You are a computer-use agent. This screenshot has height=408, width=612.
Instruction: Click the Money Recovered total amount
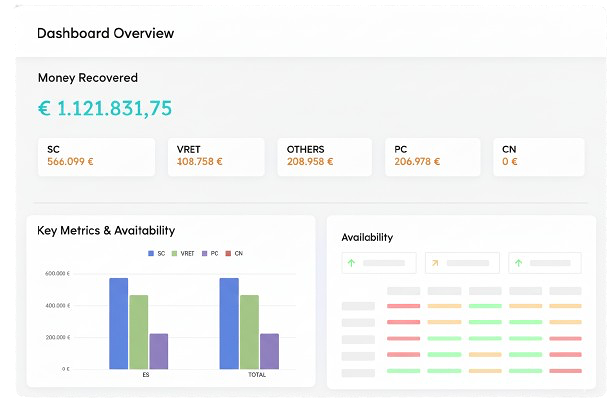(104, 108)
